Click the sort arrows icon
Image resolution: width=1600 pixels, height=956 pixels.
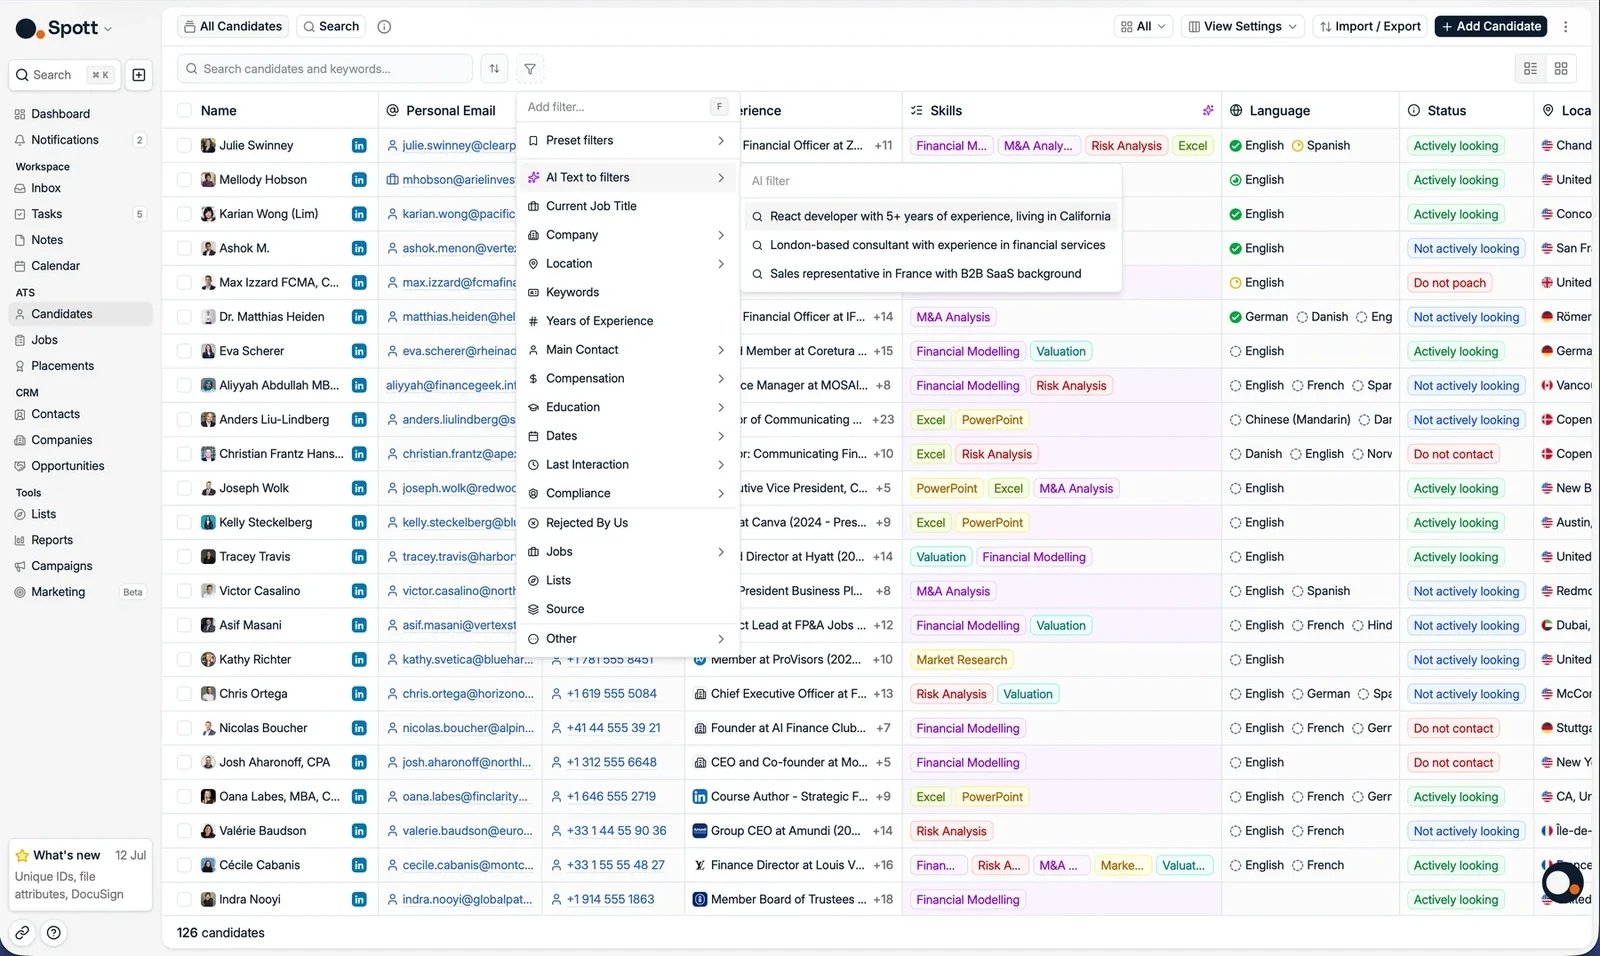tap(494, 69)
